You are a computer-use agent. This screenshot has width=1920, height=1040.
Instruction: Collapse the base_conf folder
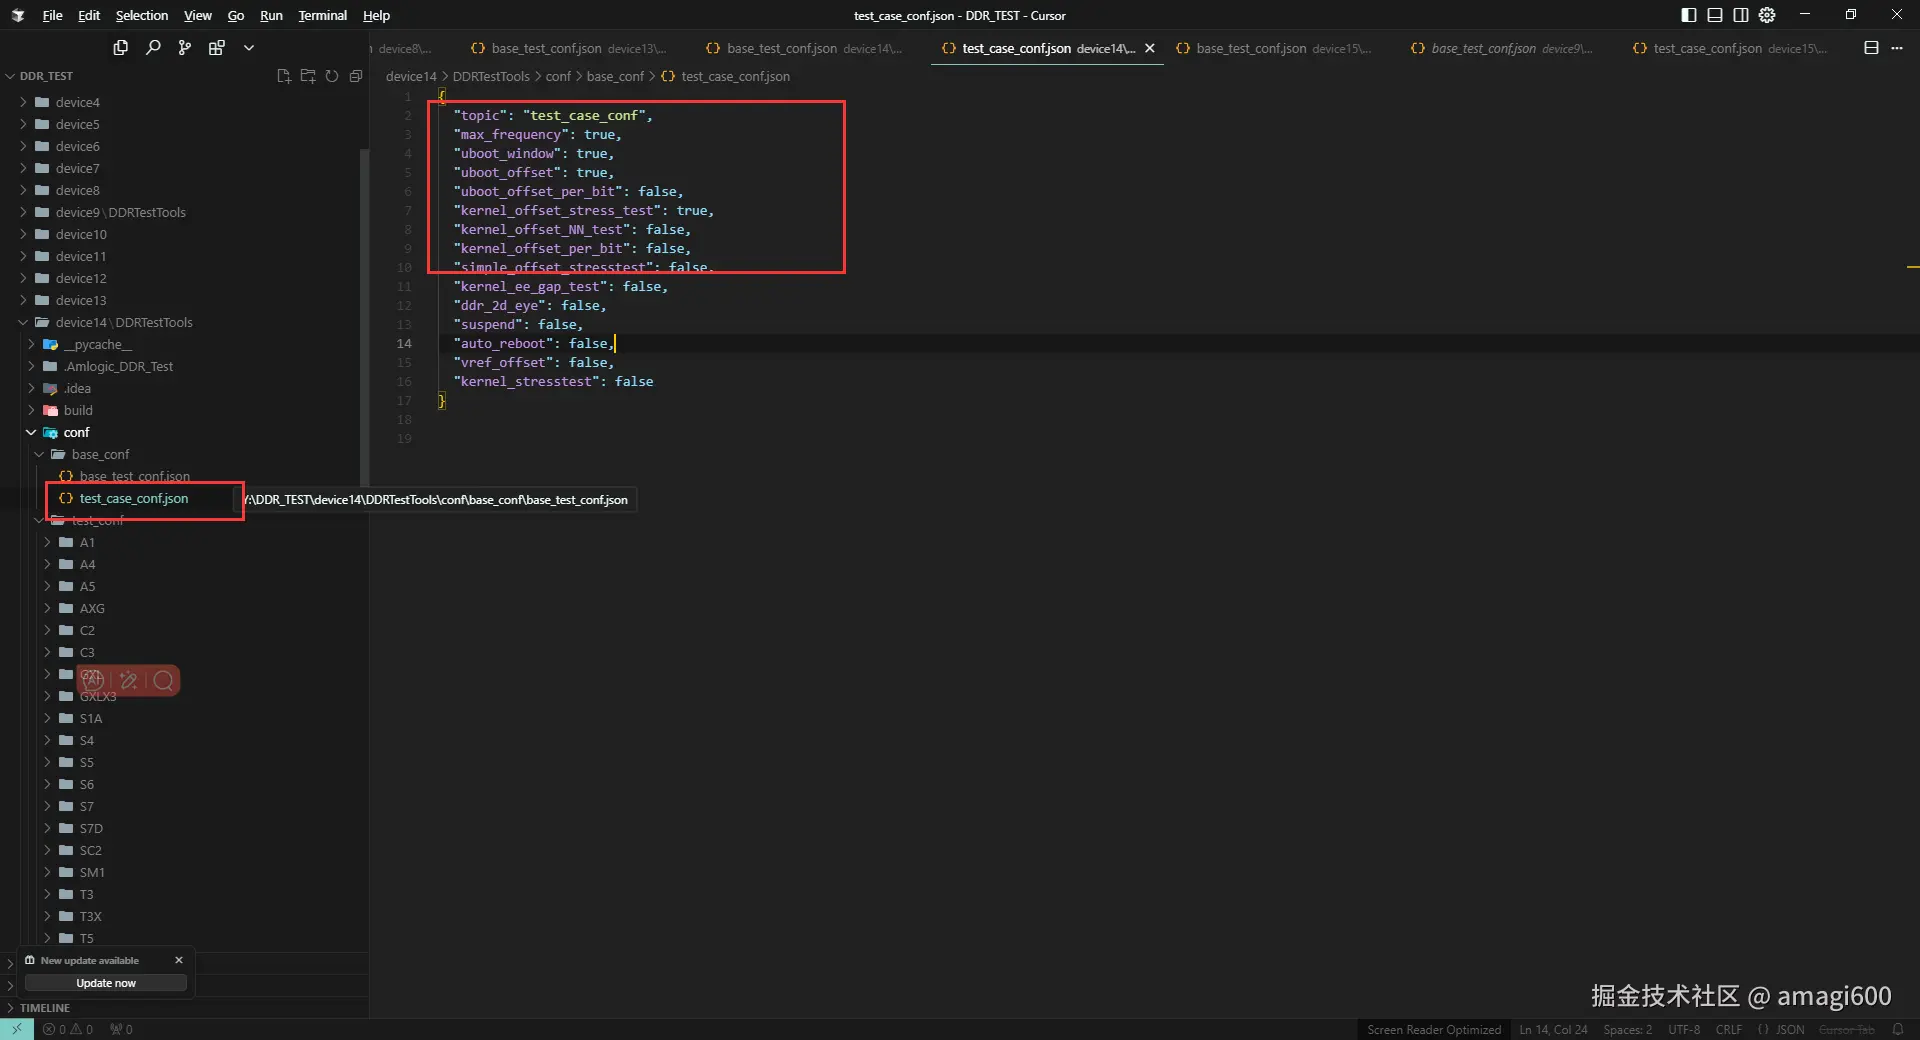pos(39,454)
